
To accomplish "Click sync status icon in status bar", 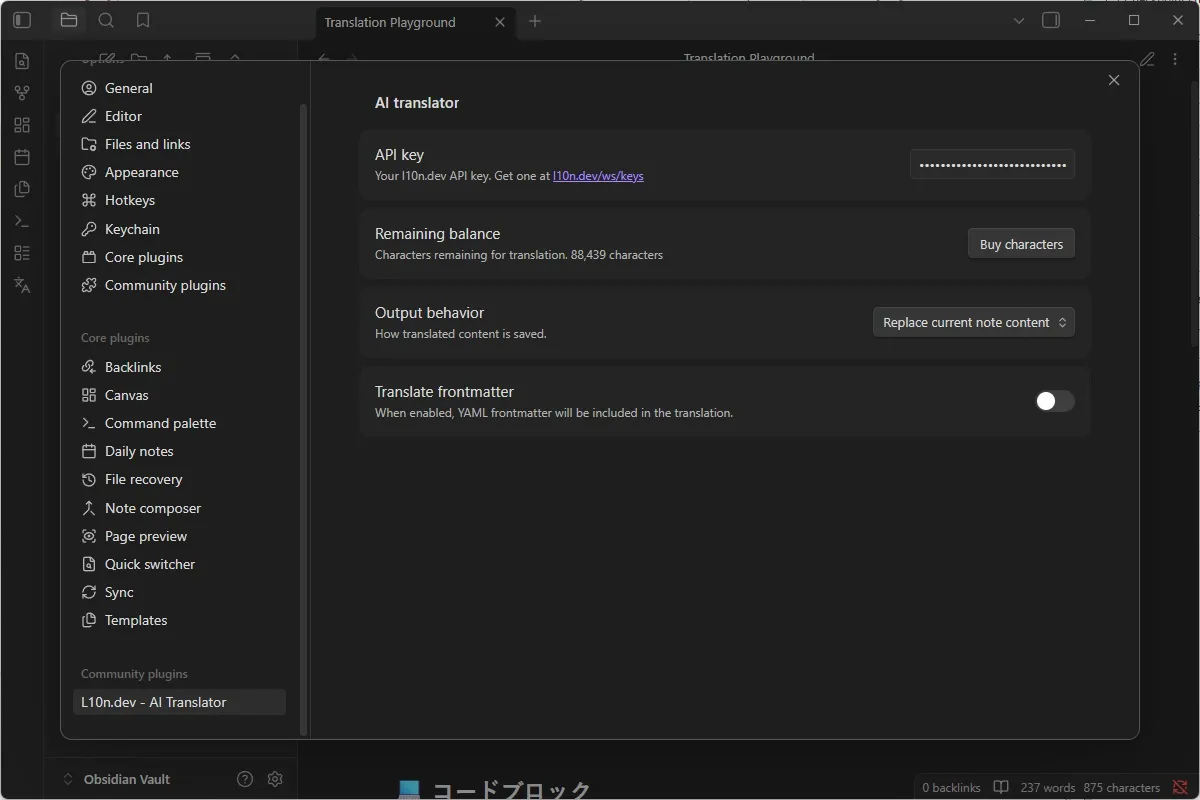I will [x=1180, y=787].
